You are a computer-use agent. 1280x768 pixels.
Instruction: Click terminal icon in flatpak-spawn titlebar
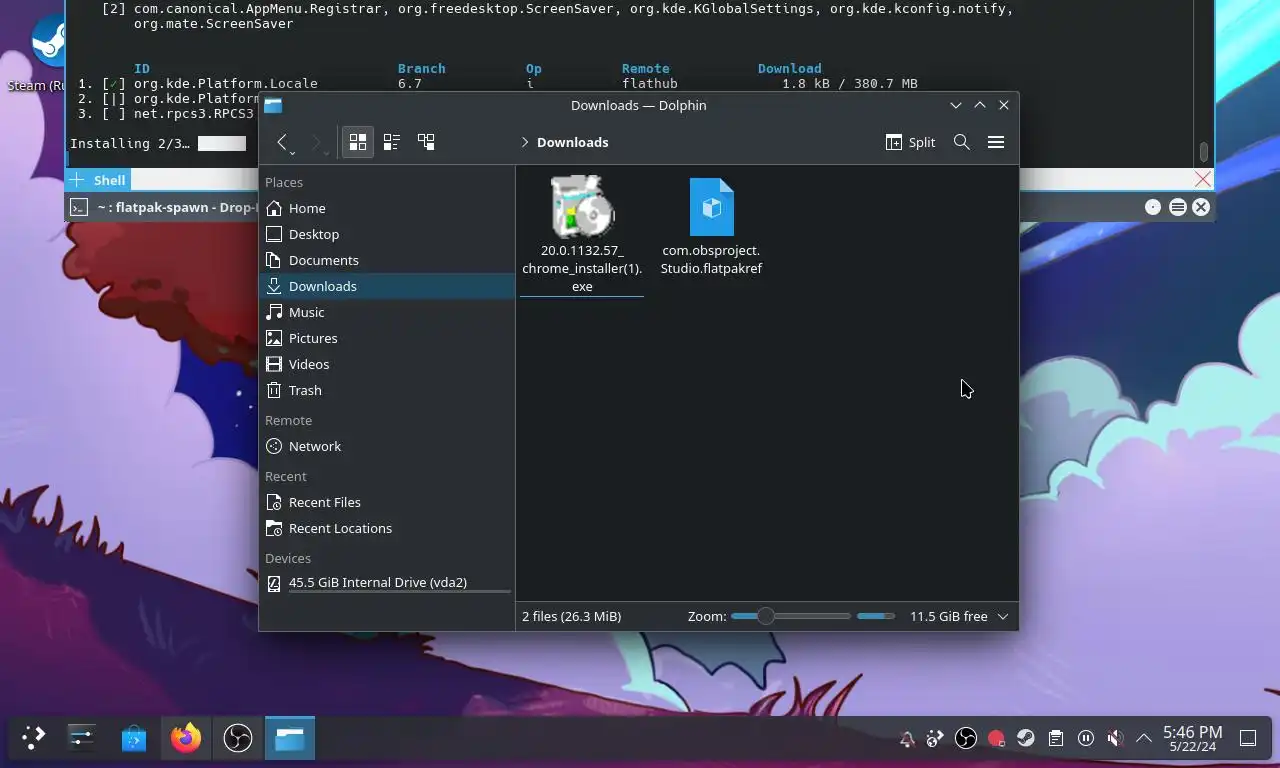click(x=78, y=207)
